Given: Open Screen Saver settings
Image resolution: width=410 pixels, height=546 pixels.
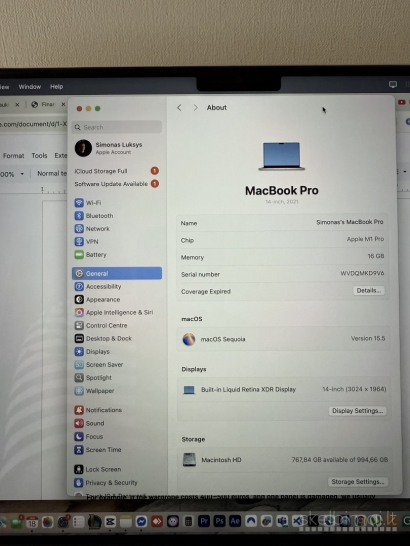Looking at the screenshot, I should [x=99, y=365].
